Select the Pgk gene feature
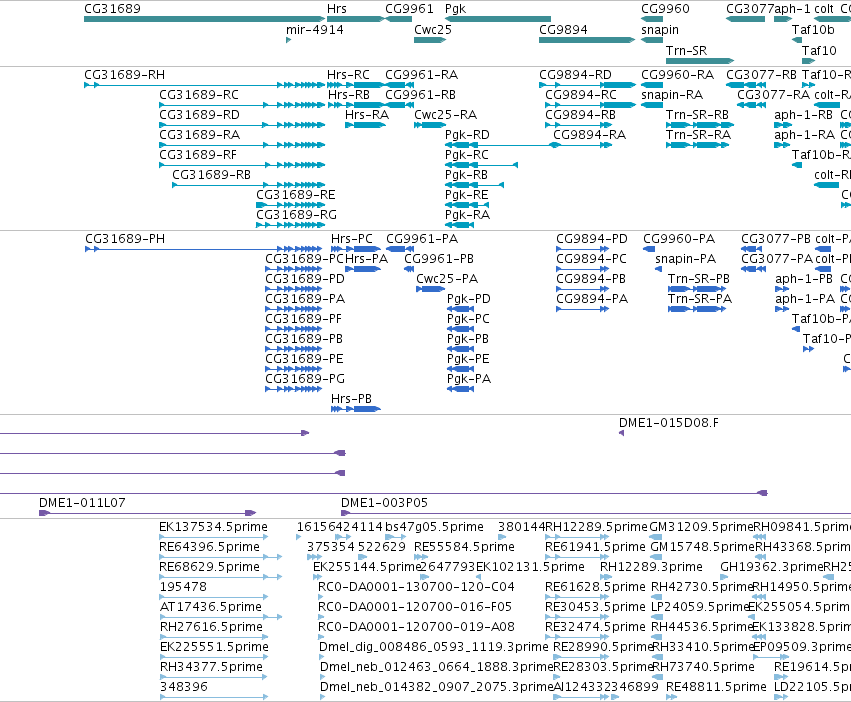 [x=498, y=19]
